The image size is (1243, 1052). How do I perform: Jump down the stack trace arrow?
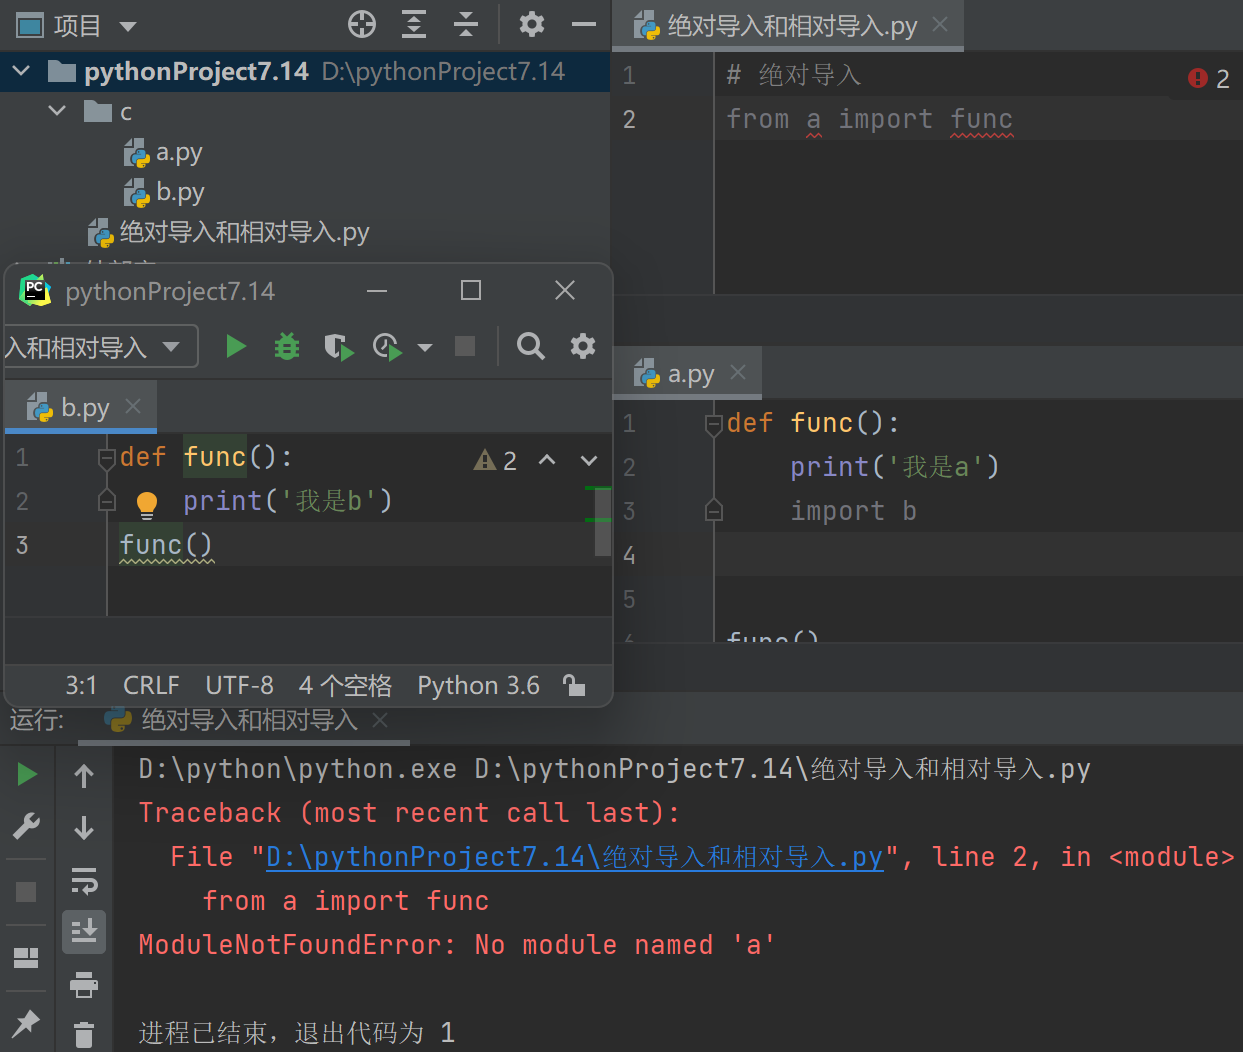84,828
